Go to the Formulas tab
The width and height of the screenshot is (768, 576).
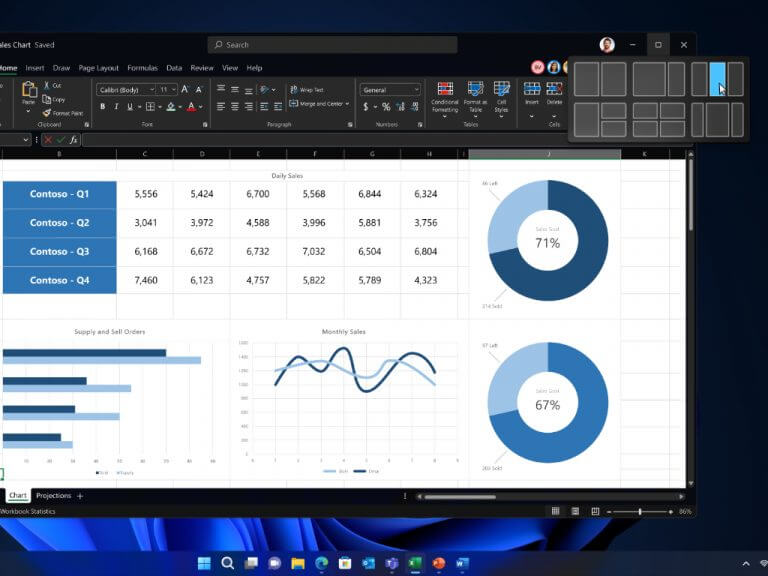(x=143, y=68)
